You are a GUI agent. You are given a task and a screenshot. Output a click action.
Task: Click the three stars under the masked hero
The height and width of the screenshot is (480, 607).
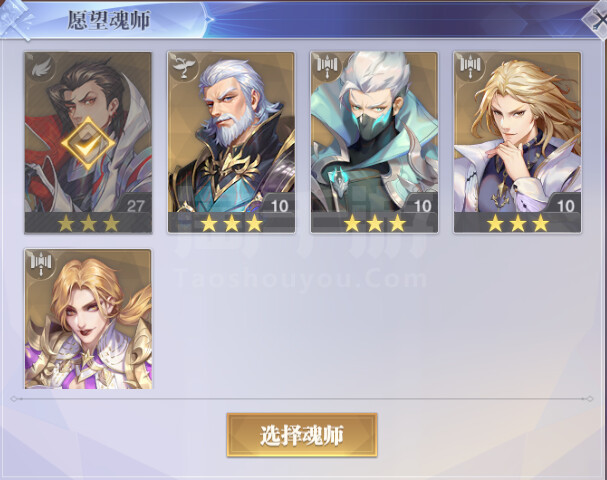pos(374,224)
